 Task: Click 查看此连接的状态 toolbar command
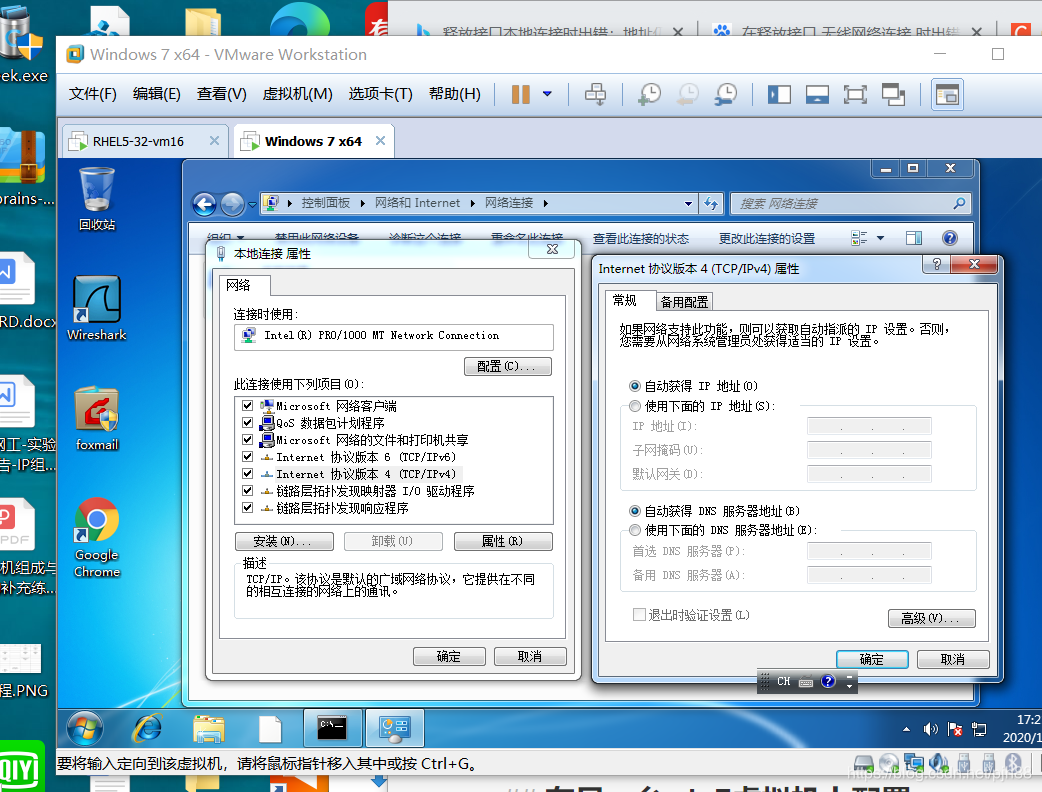(x=641, y=239)
